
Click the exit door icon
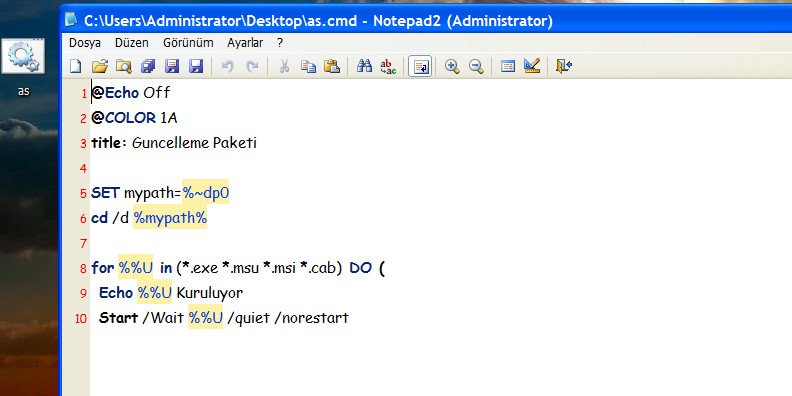564,66
